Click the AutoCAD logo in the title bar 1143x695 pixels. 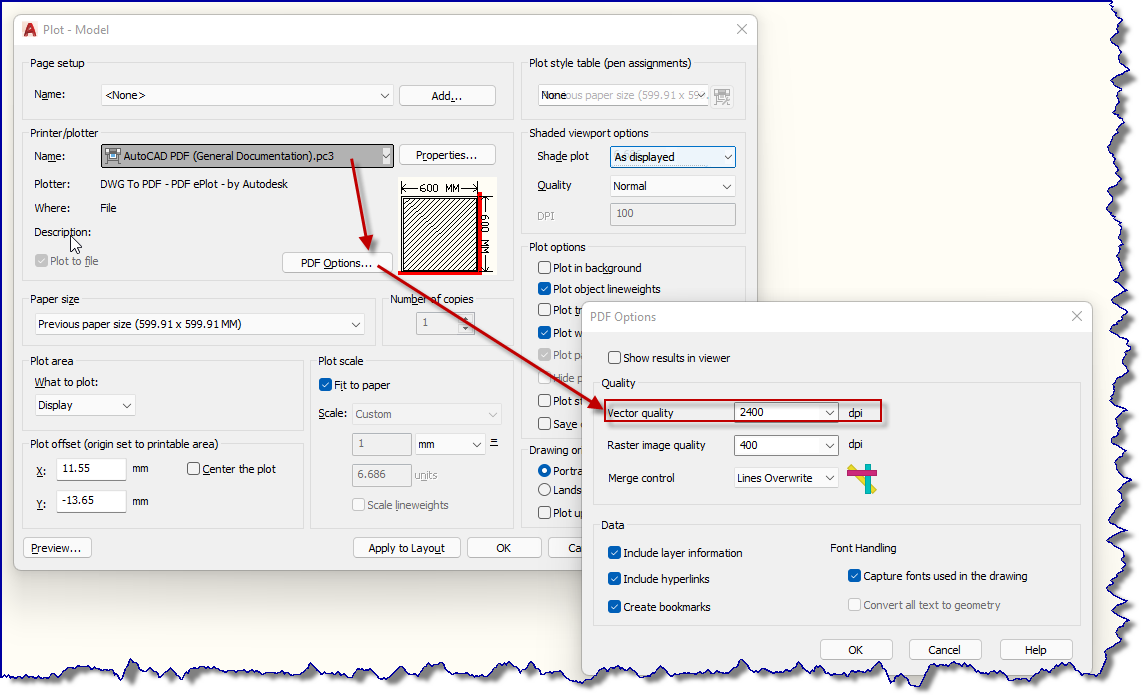tap(28, 29)
